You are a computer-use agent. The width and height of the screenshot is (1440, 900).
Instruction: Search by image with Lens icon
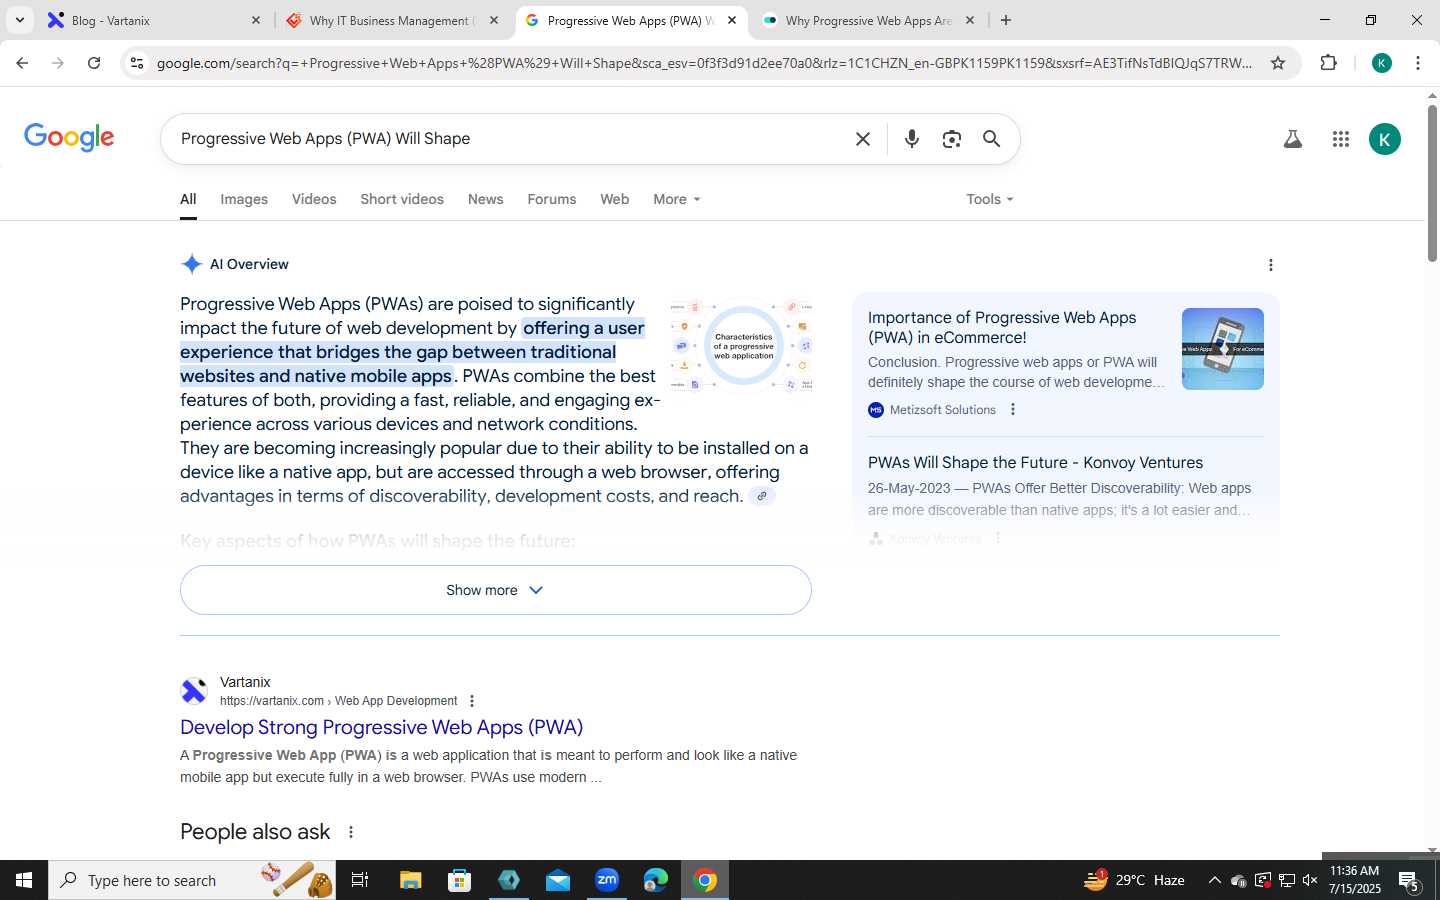951,139
